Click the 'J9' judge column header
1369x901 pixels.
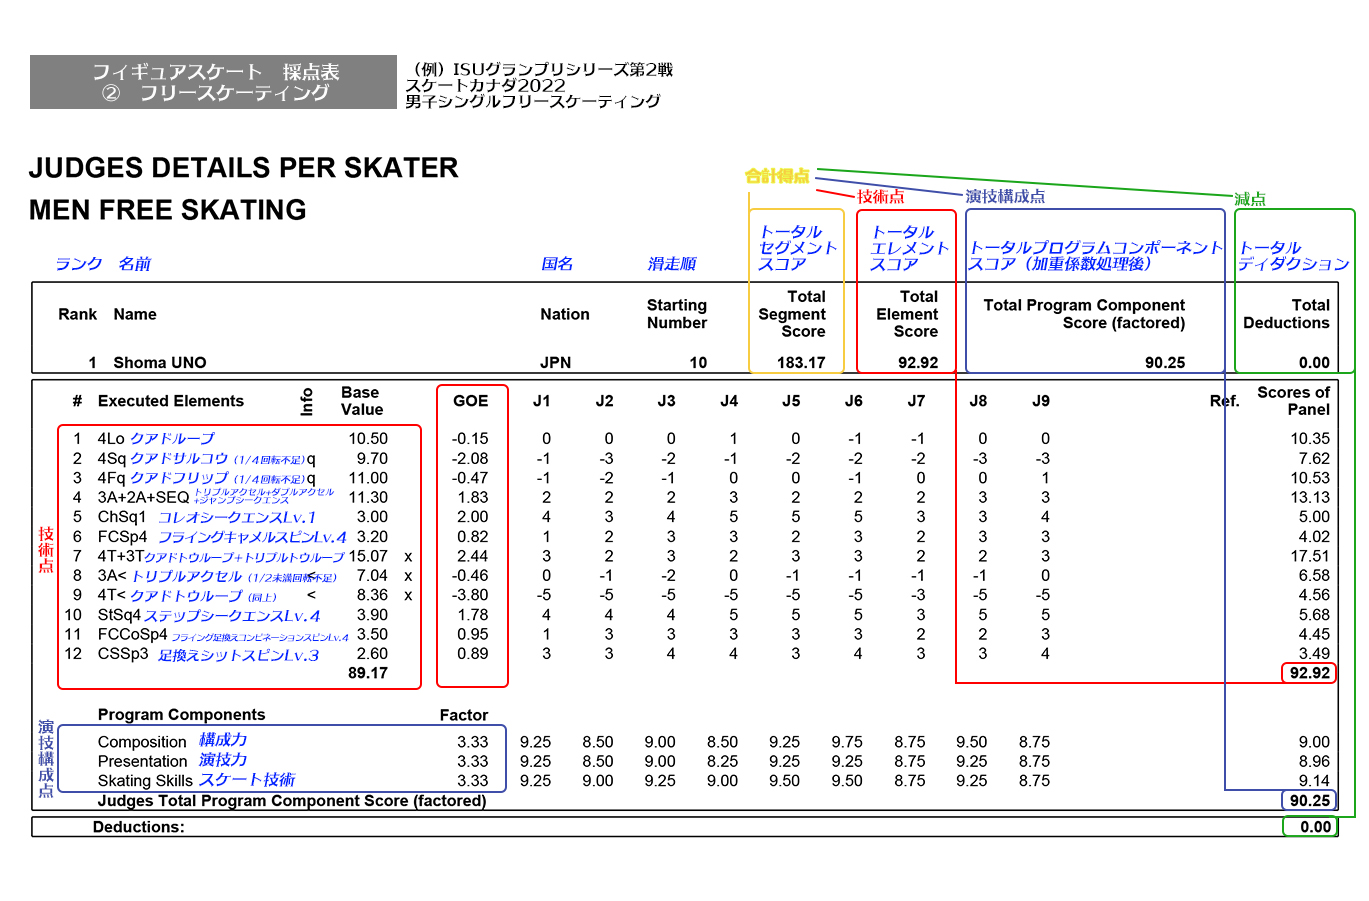(1041, 401)
